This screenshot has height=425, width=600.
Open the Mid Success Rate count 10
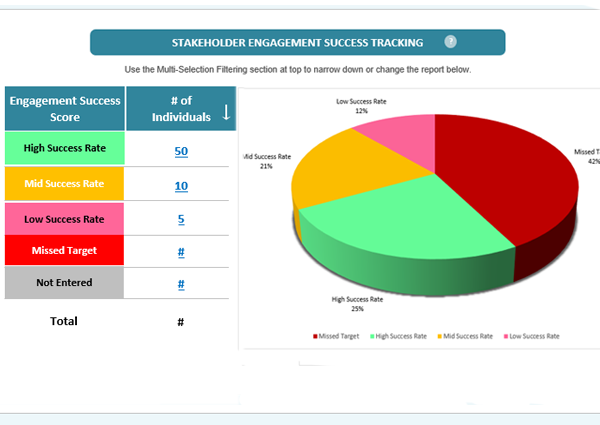[181, 186]
